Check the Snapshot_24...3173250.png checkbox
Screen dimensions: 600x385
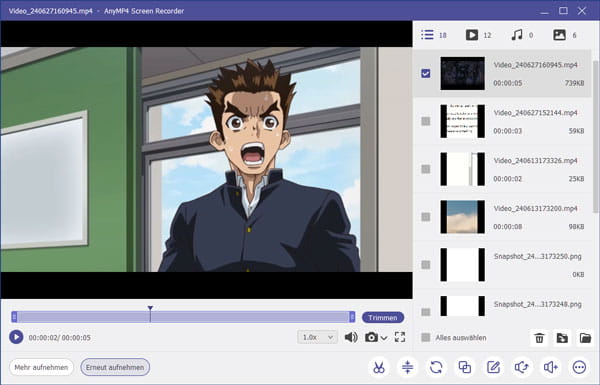(x=426, y=265)
